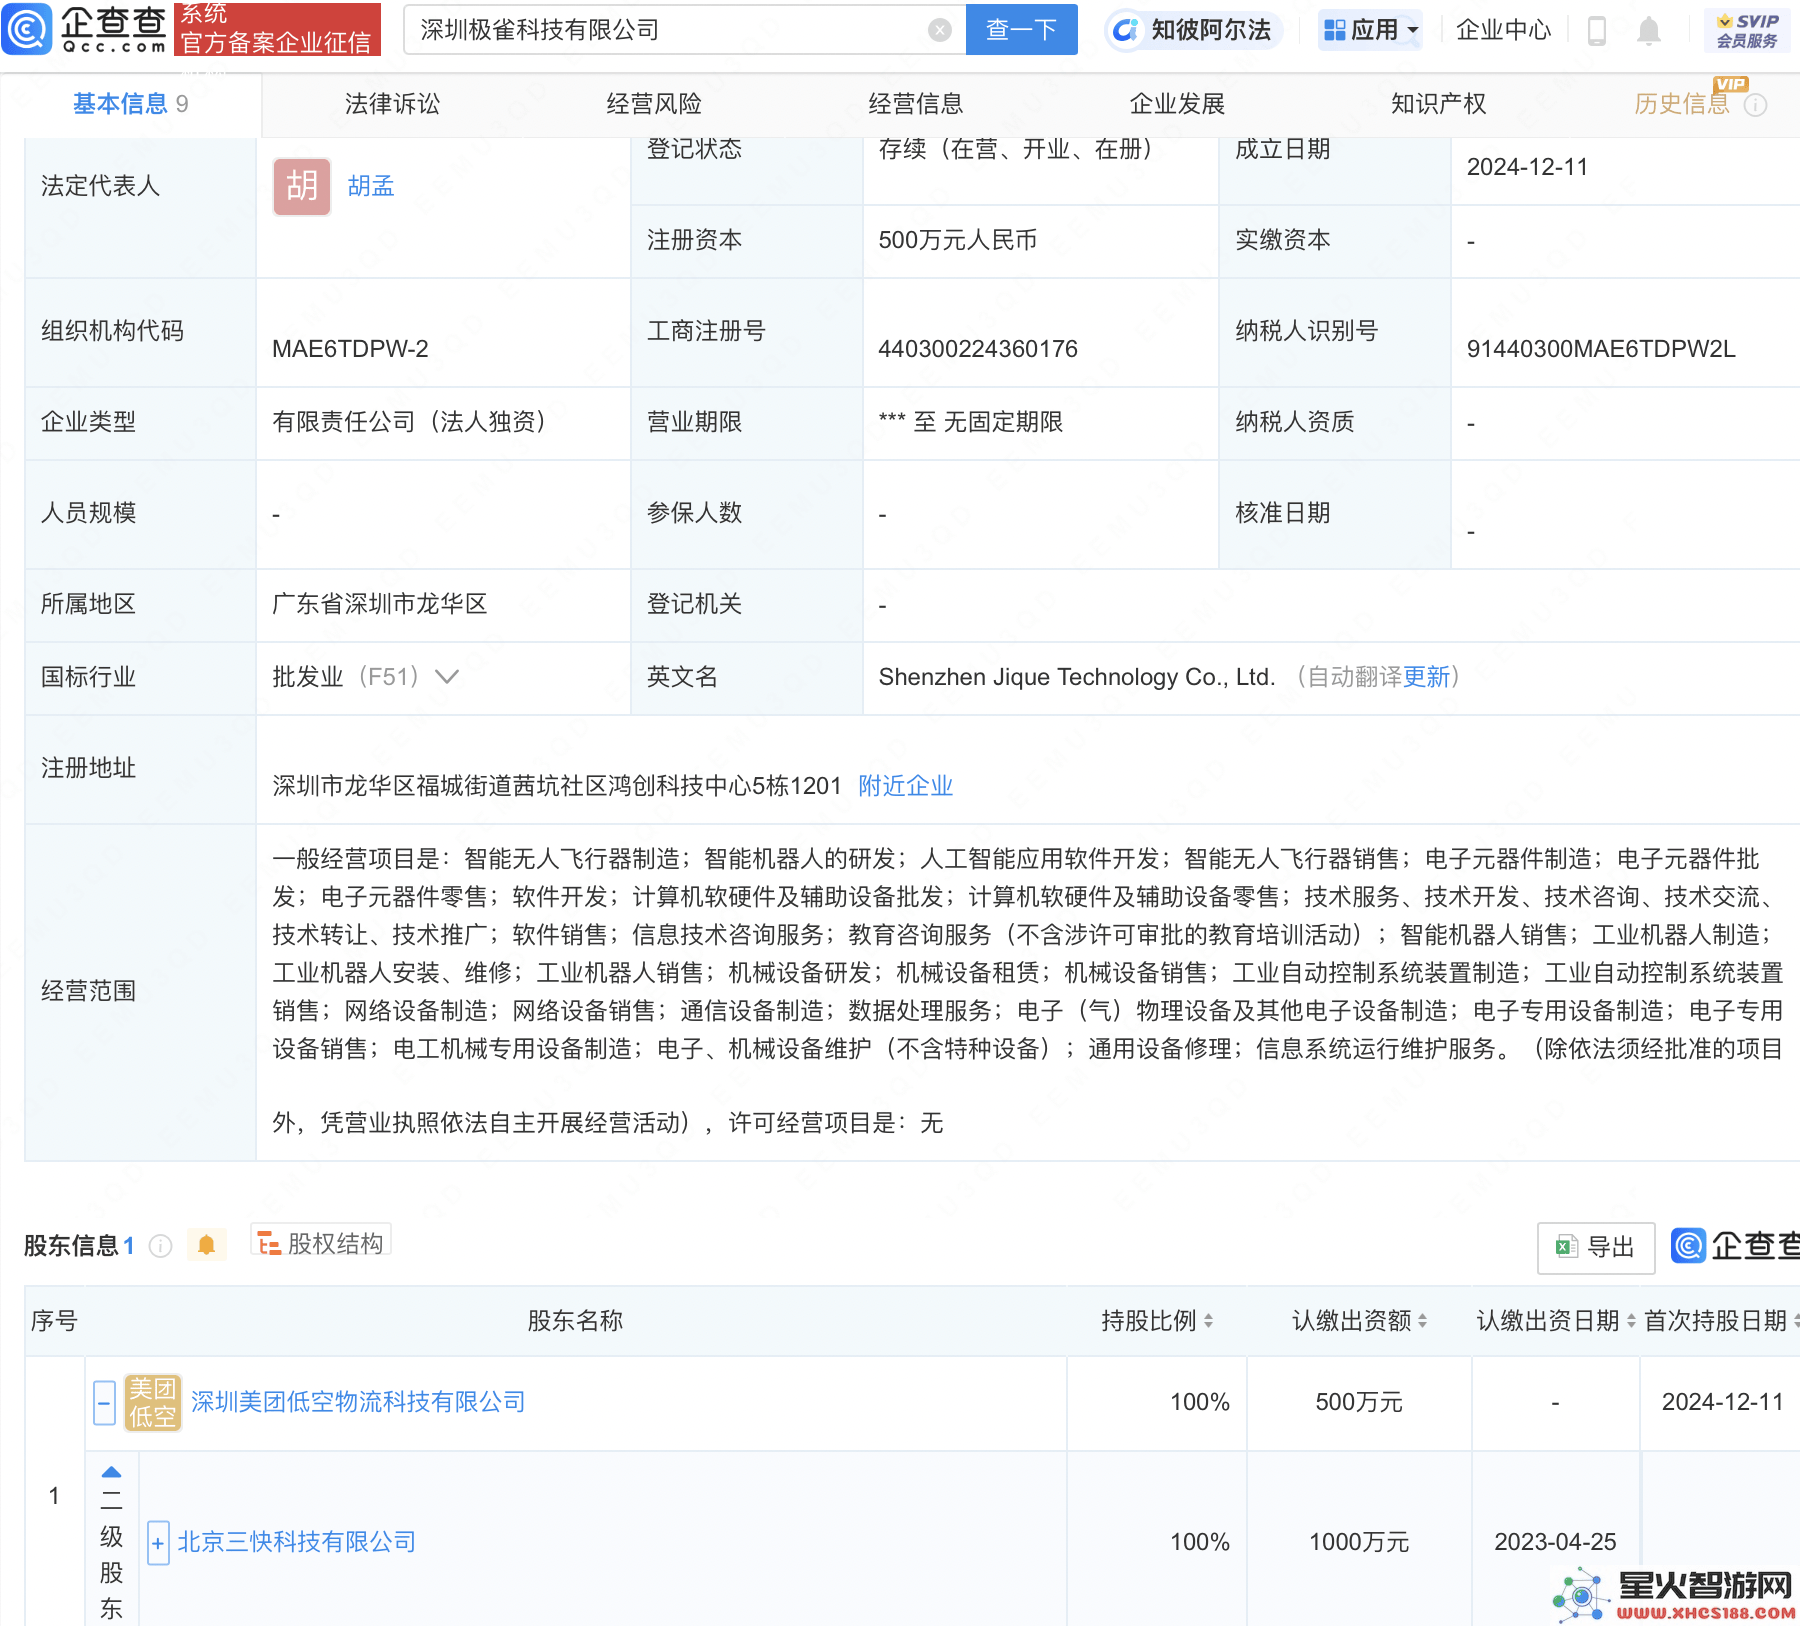1800x1626 pixels.
Task: Switch to the 经营风险 tab
Action: [654, 104]
